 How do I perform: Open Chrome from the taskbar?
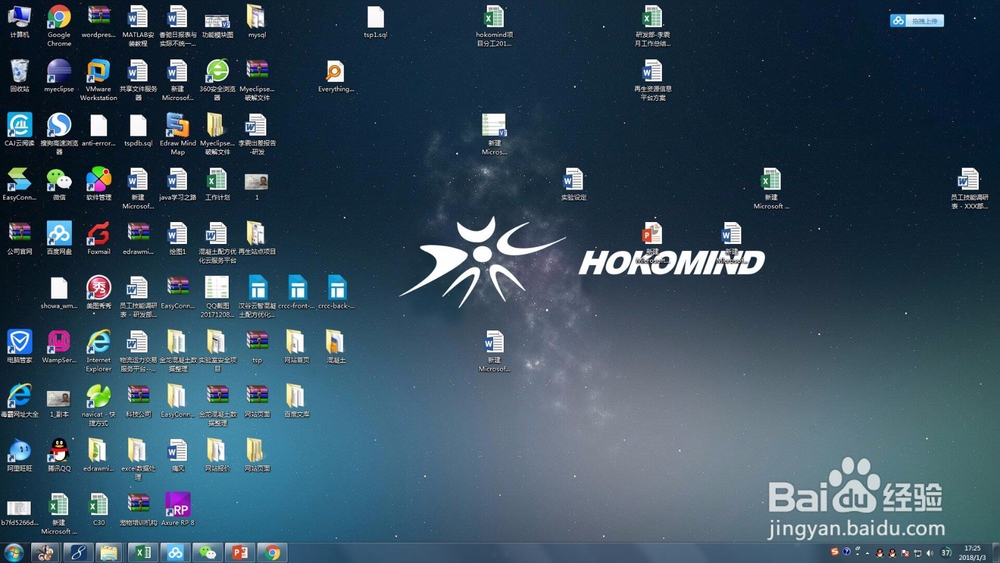272,552
